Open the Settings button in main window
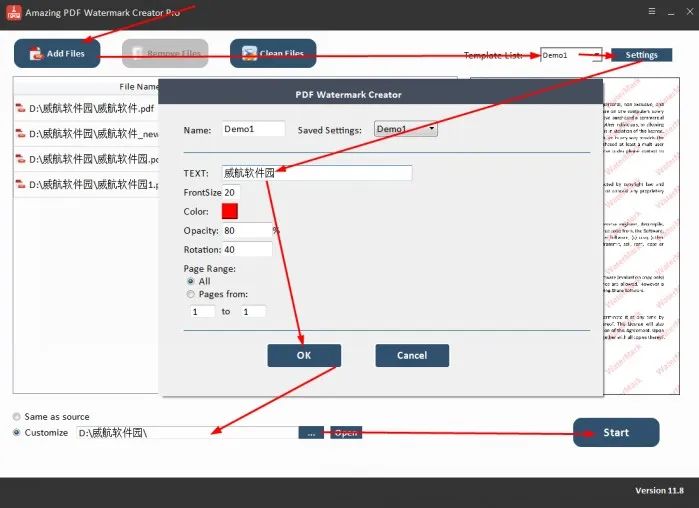 pyautogui.click(x=641, y=55)
